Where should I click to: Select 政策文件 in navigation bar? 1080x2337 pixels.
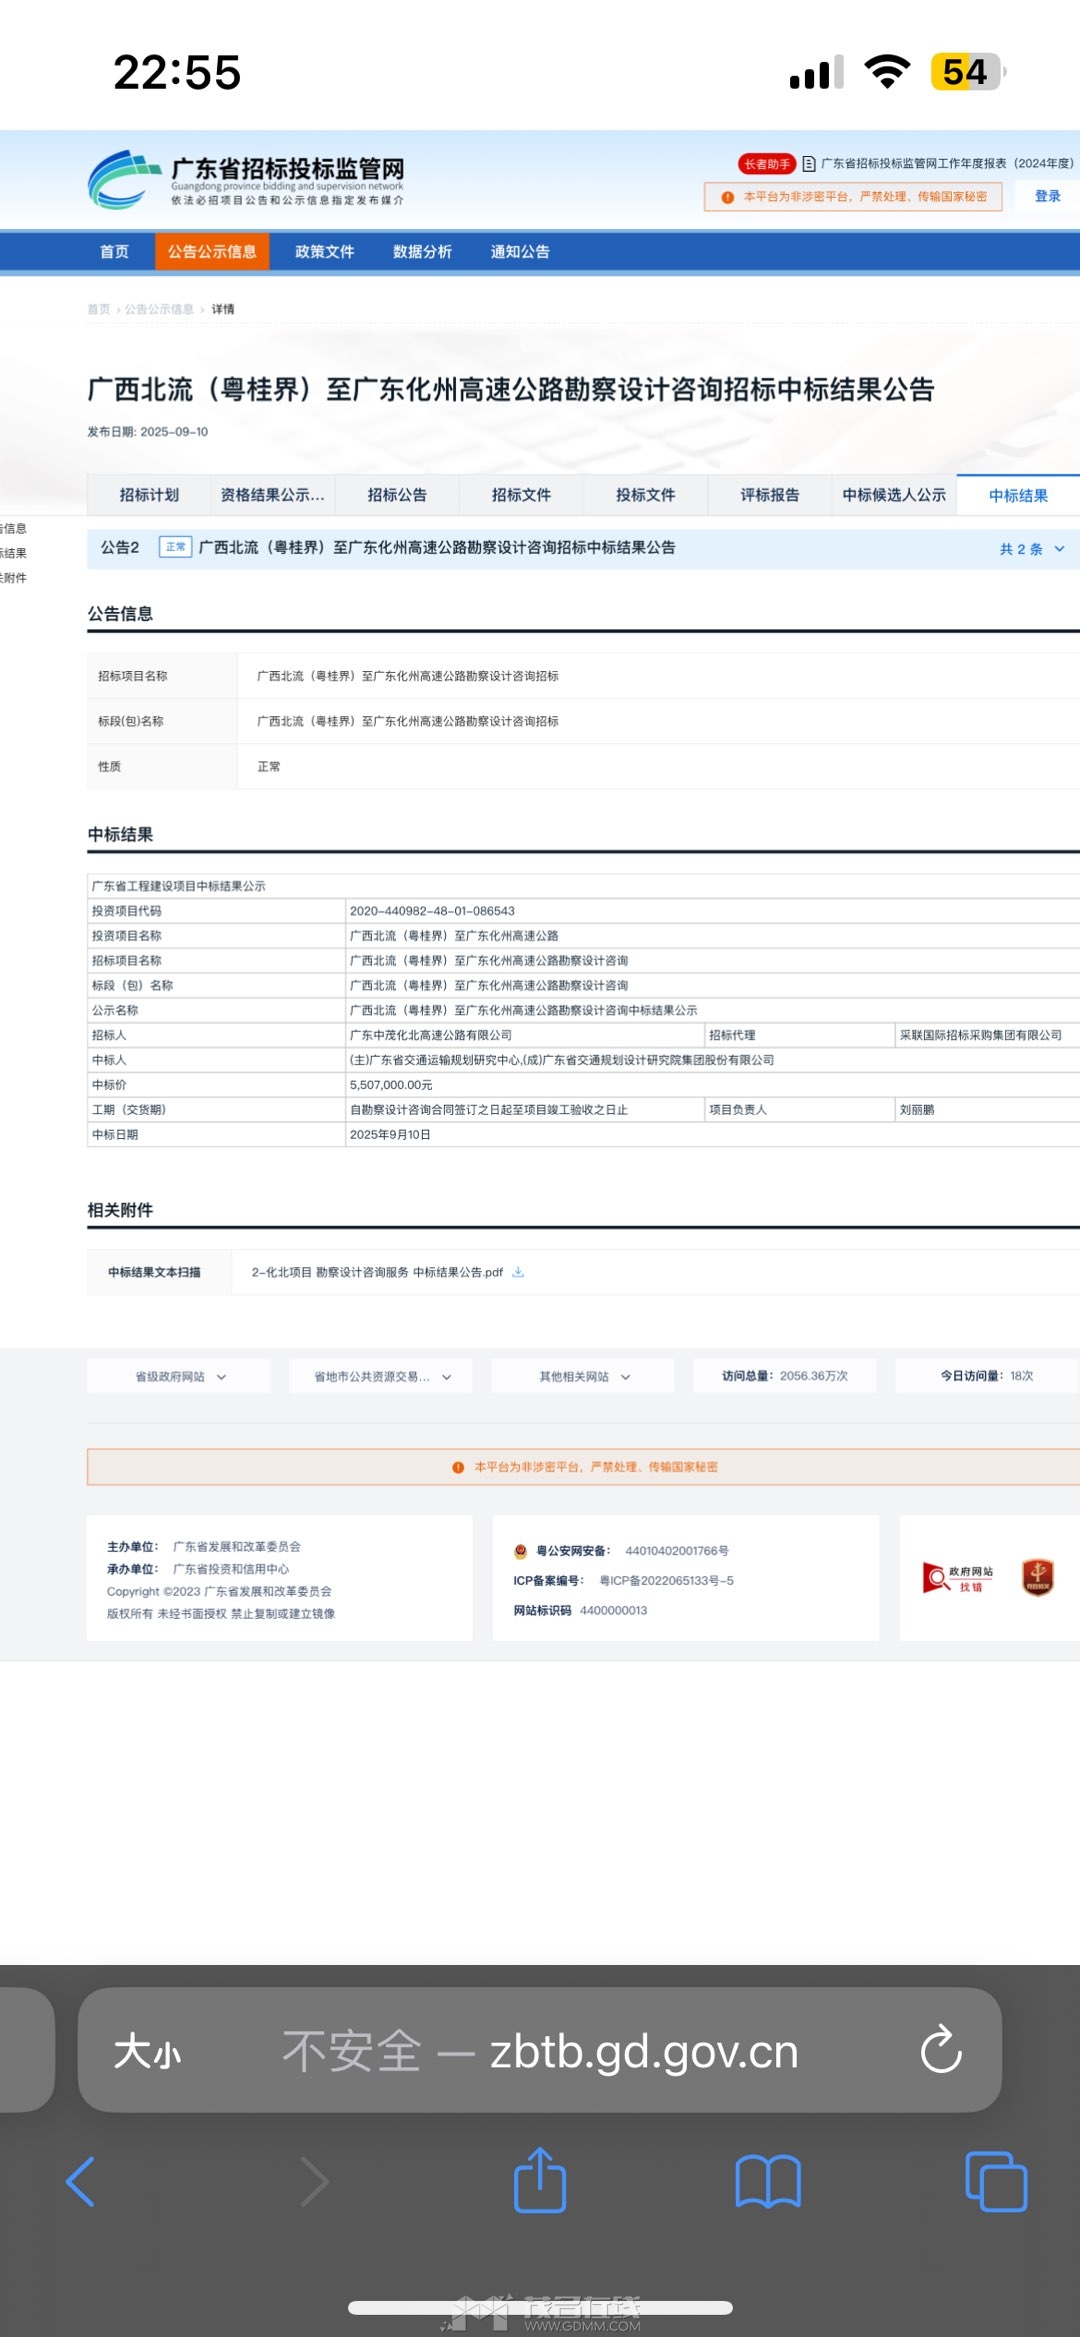pyautogui.click(x=324, y=252)
